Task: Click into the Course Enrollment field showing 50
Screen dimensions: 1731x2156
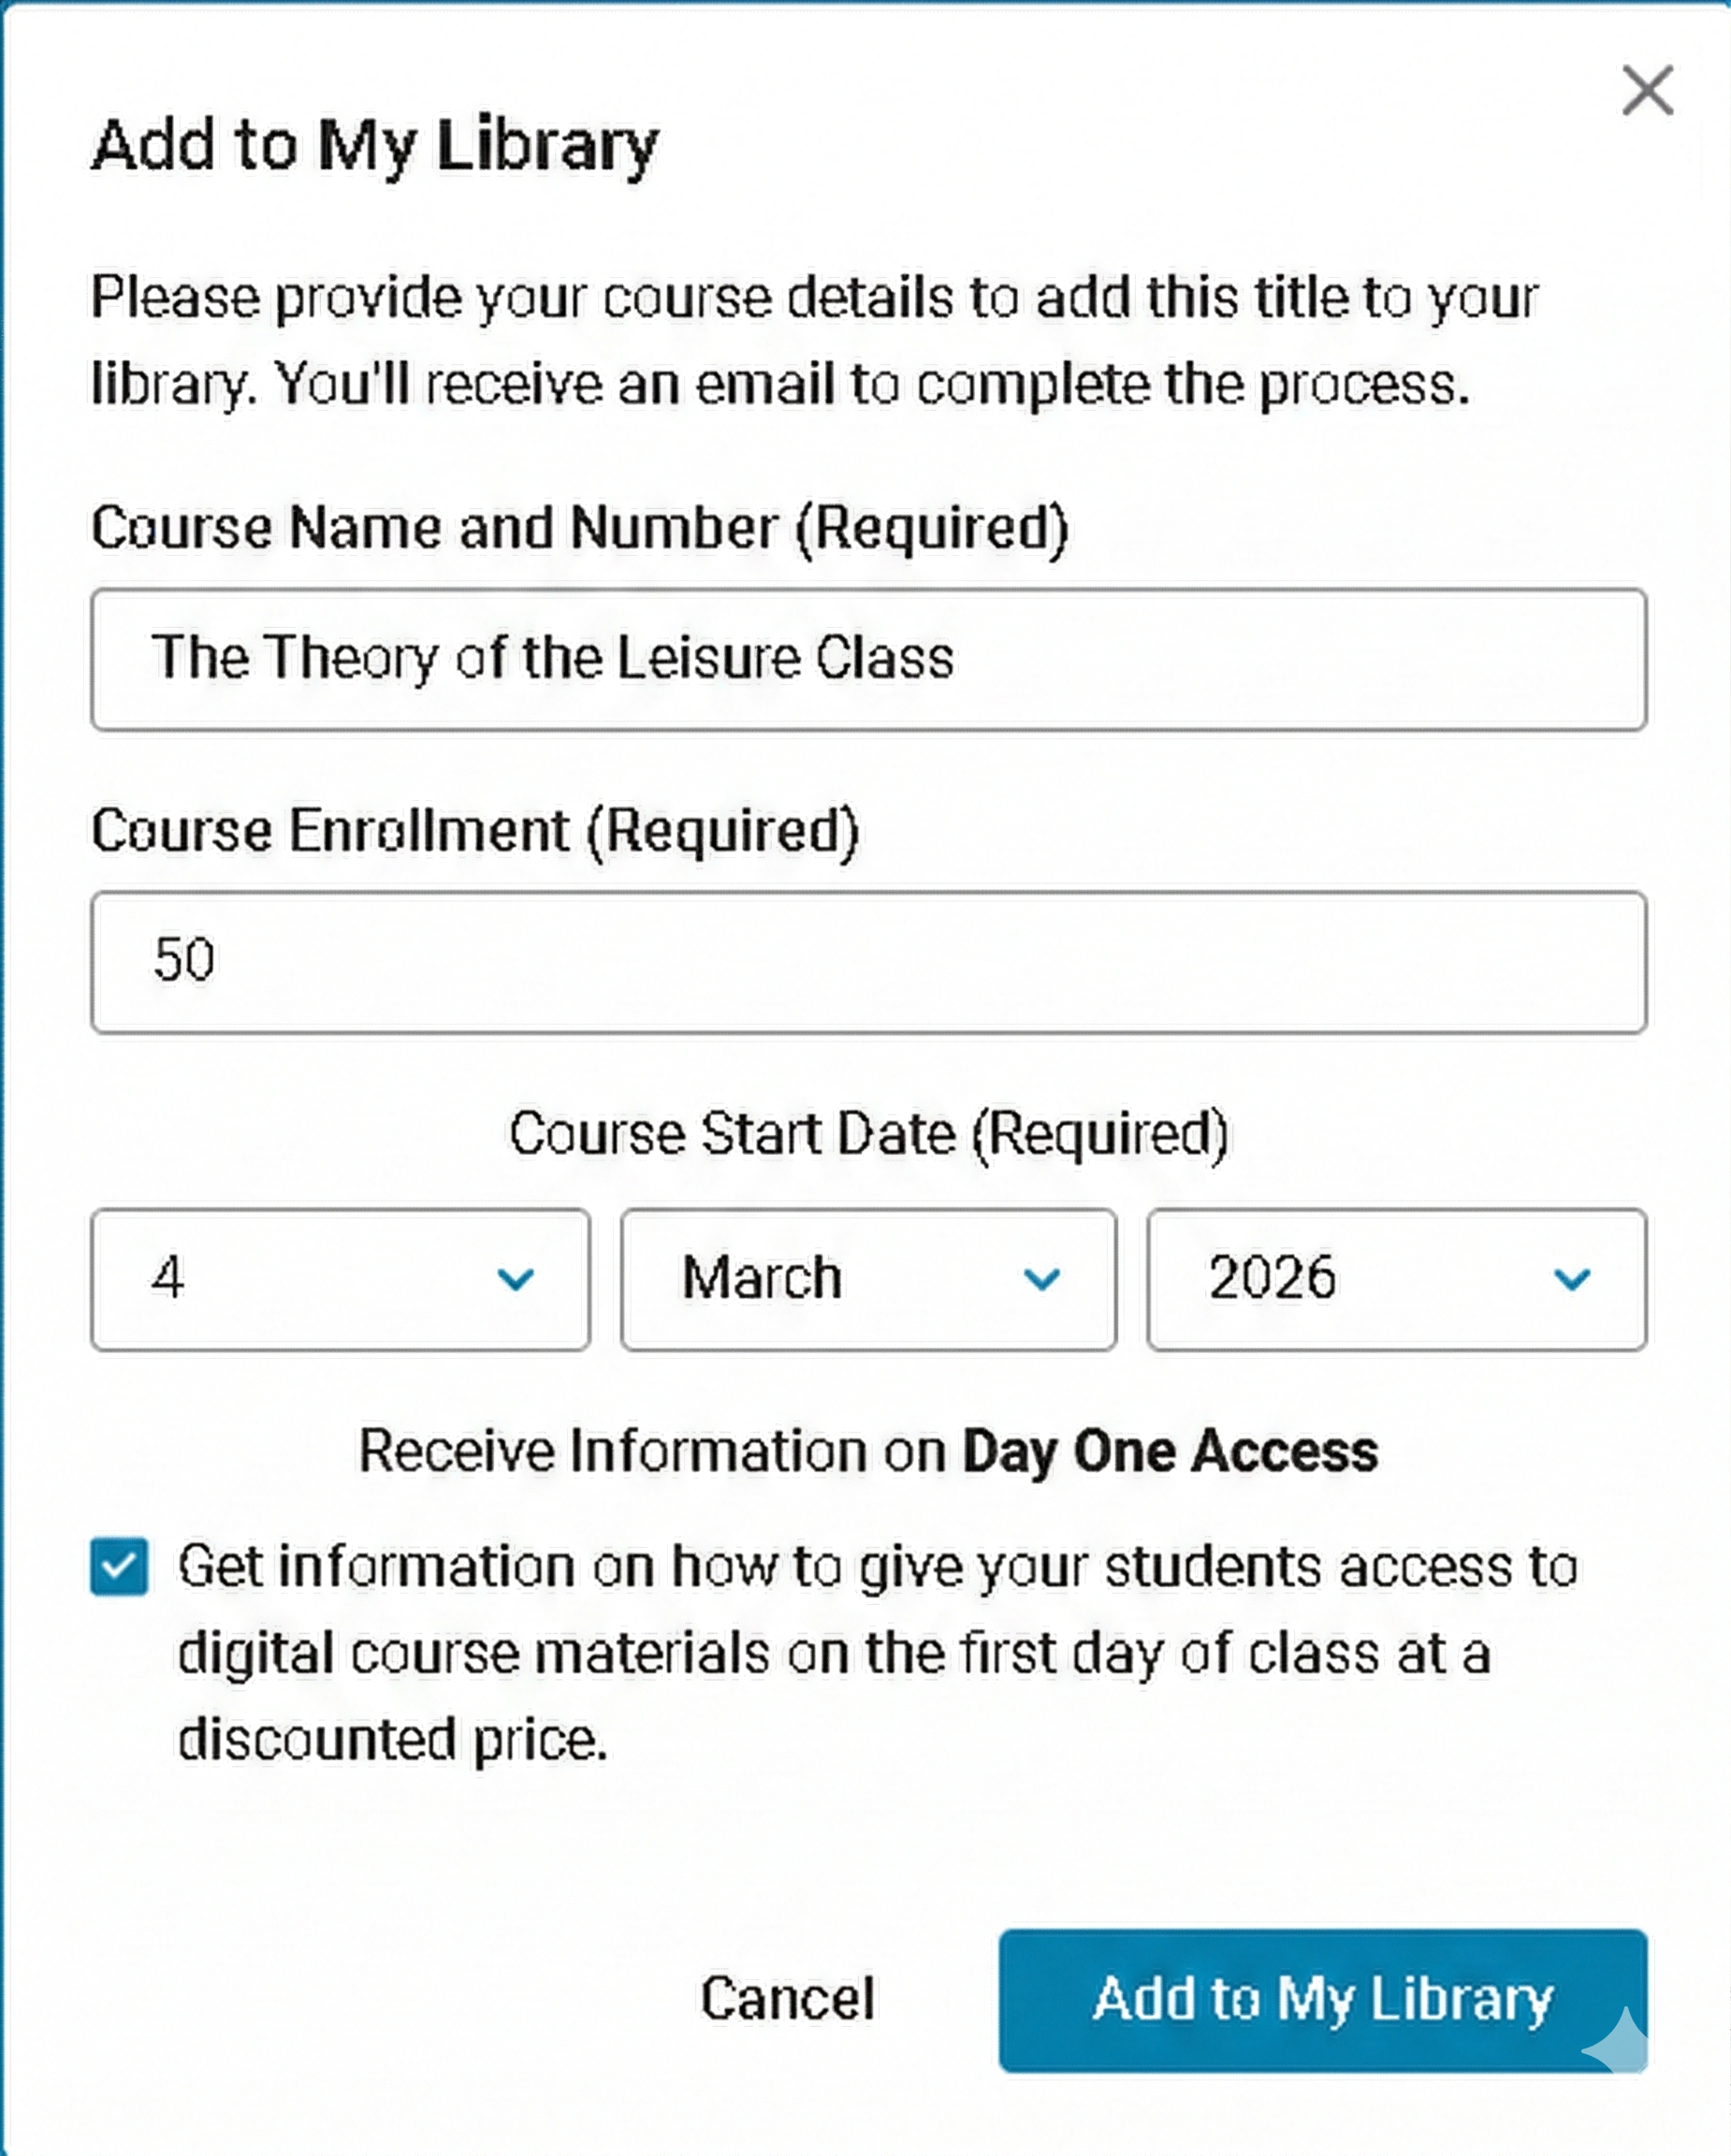Action: point(868,961)
